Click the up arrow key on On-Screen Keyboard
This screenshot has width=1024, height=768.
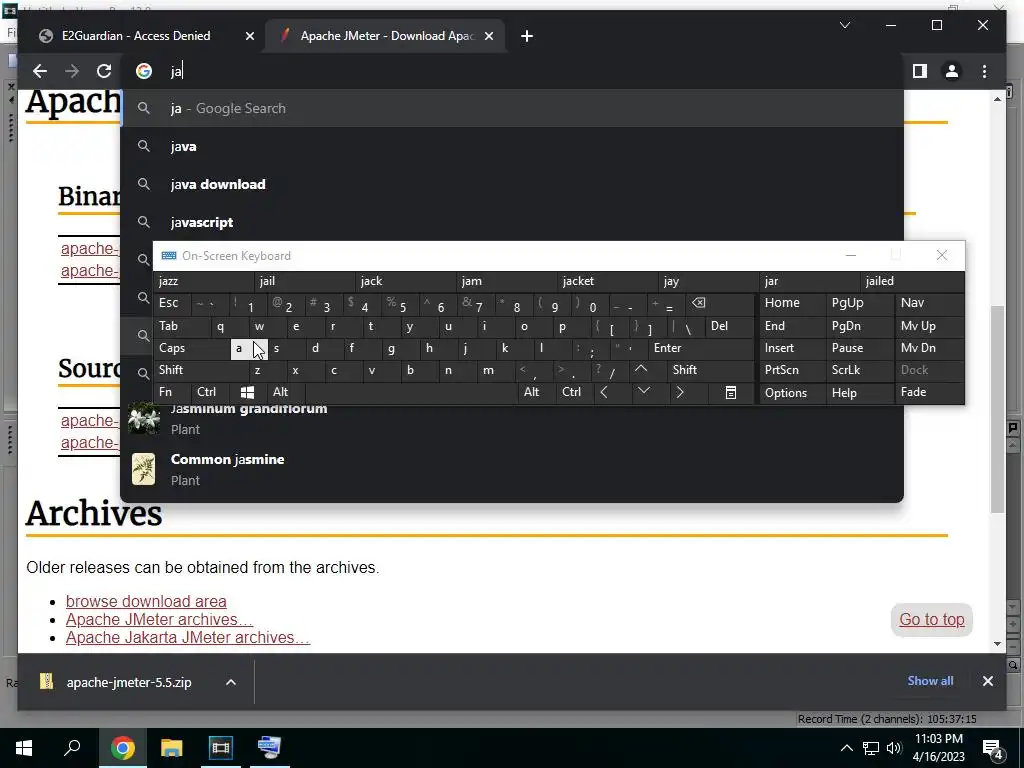(641, 370)
